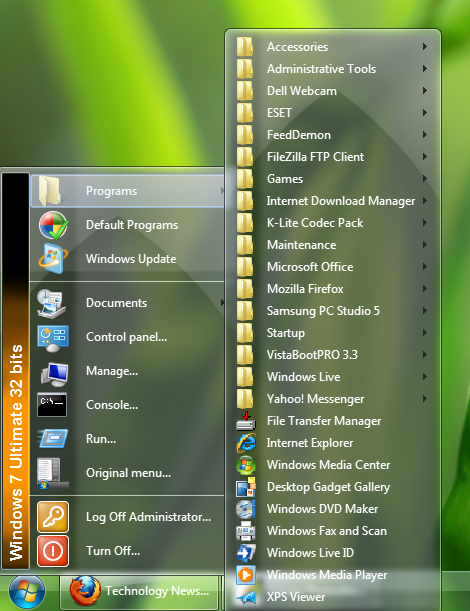Choose the Original menu... entry
The height and width of the screenshot is (611, 470).
coord(127,473)
